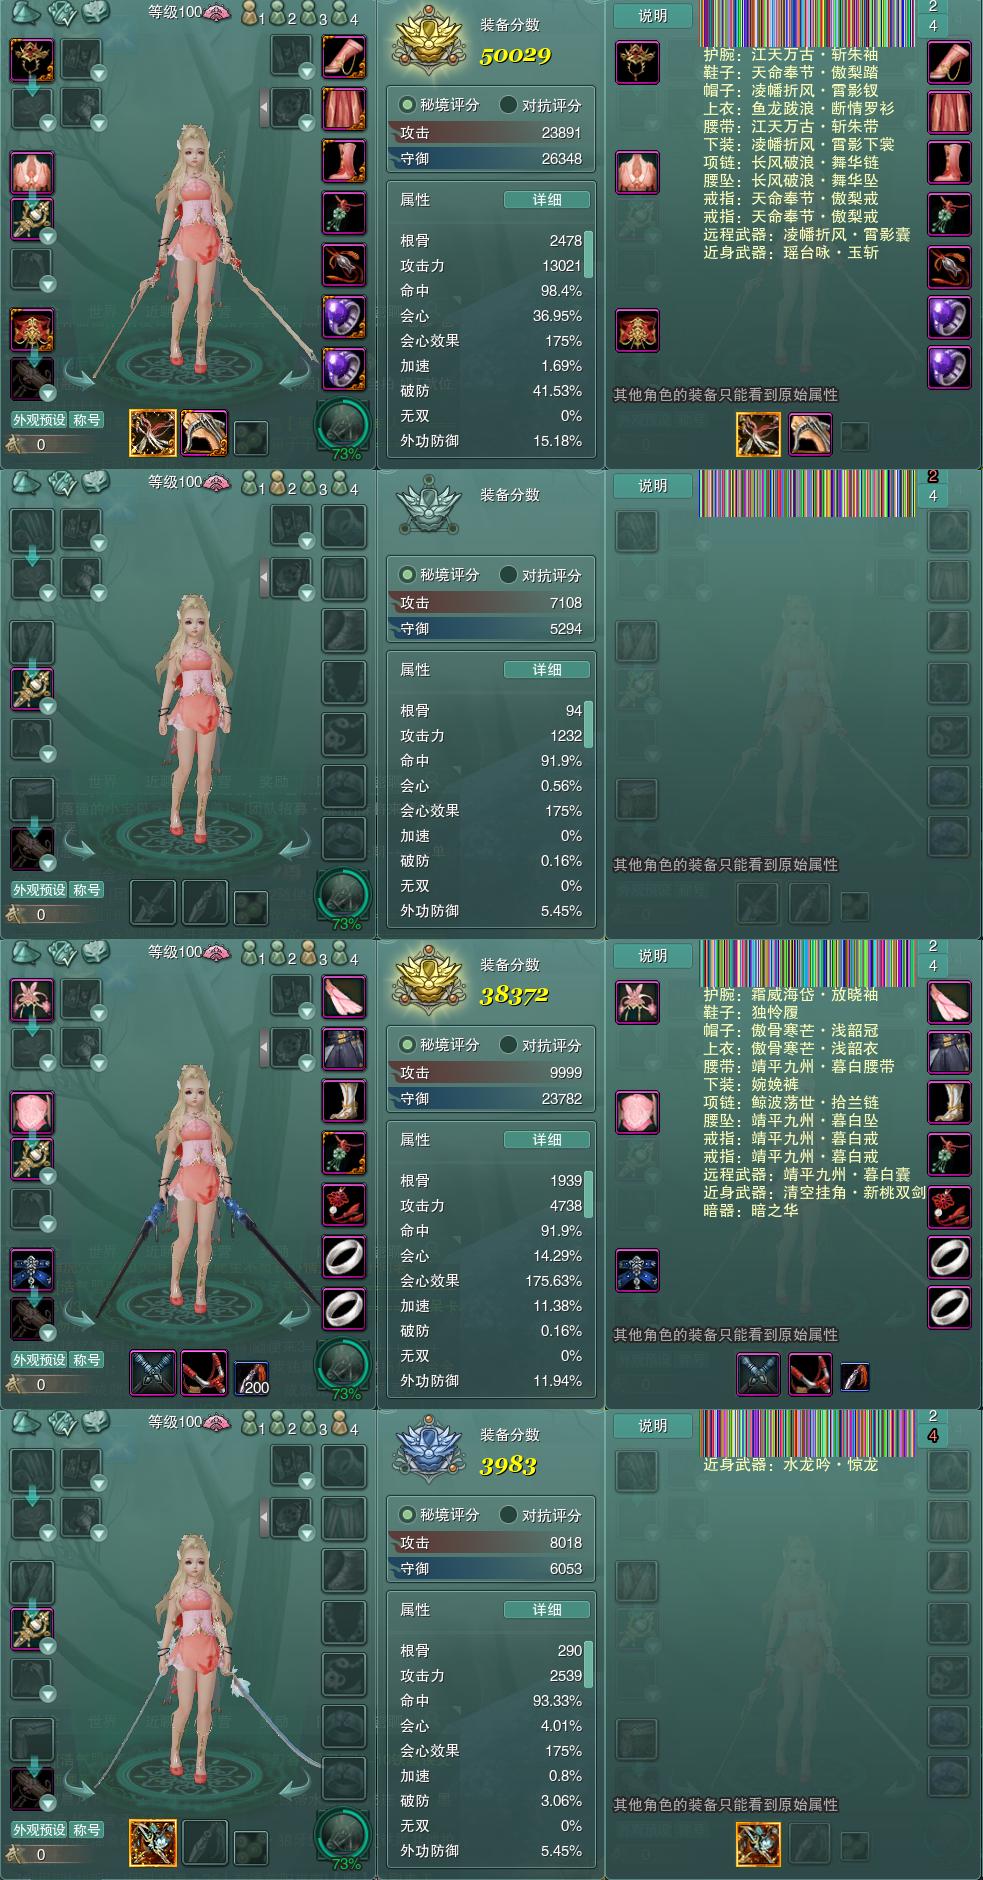Image resolution: width=983 pixels, height=1880 pixels.
Task: Switch to equipment preset 2 in 50029 panel
Action: (284, 15)
